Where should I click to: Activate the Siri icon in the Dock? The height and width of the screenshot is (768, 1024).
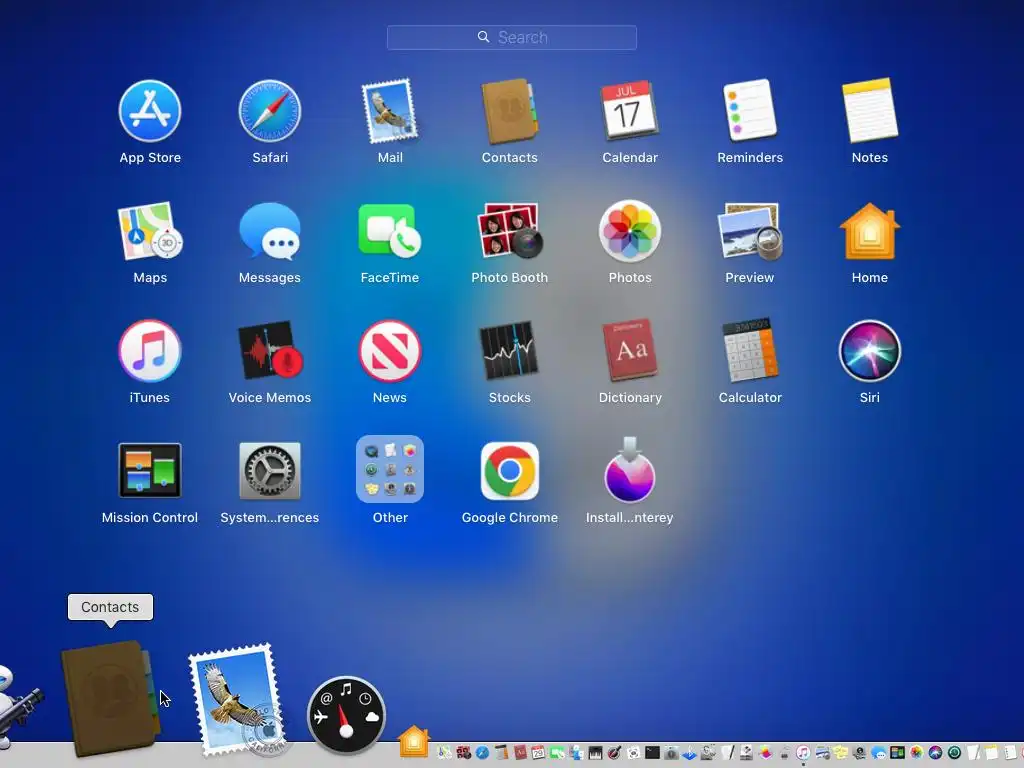coord(935,753)
